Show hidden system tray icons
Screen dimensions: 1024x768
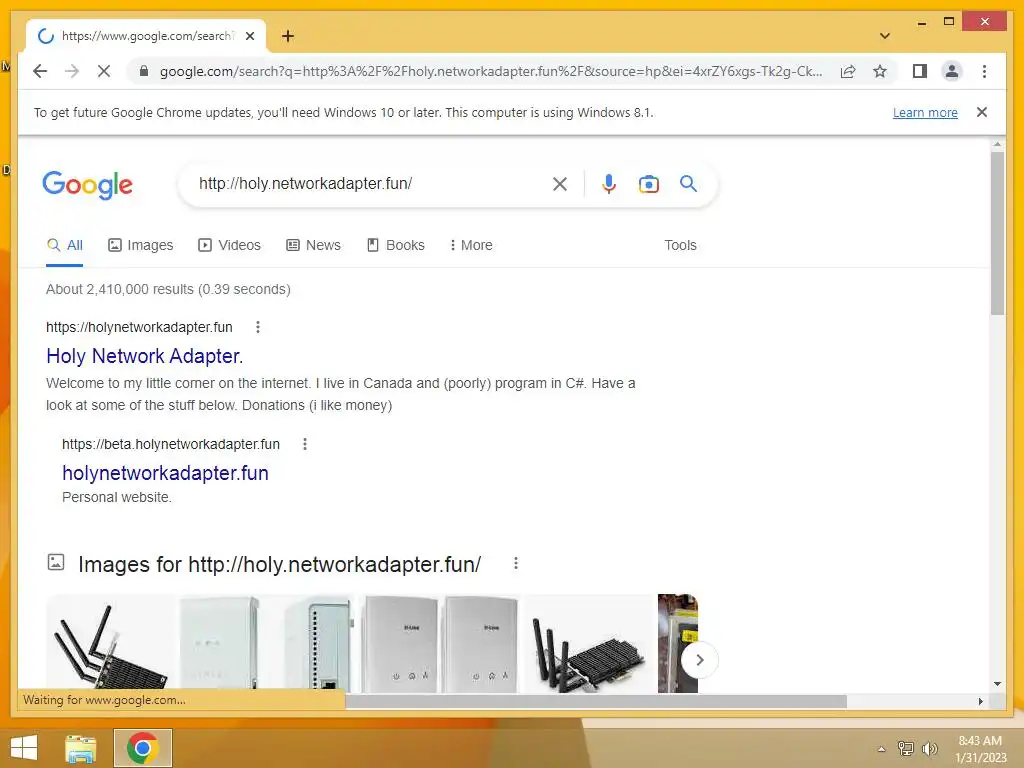pyautogui.click(x=881, y=749)
